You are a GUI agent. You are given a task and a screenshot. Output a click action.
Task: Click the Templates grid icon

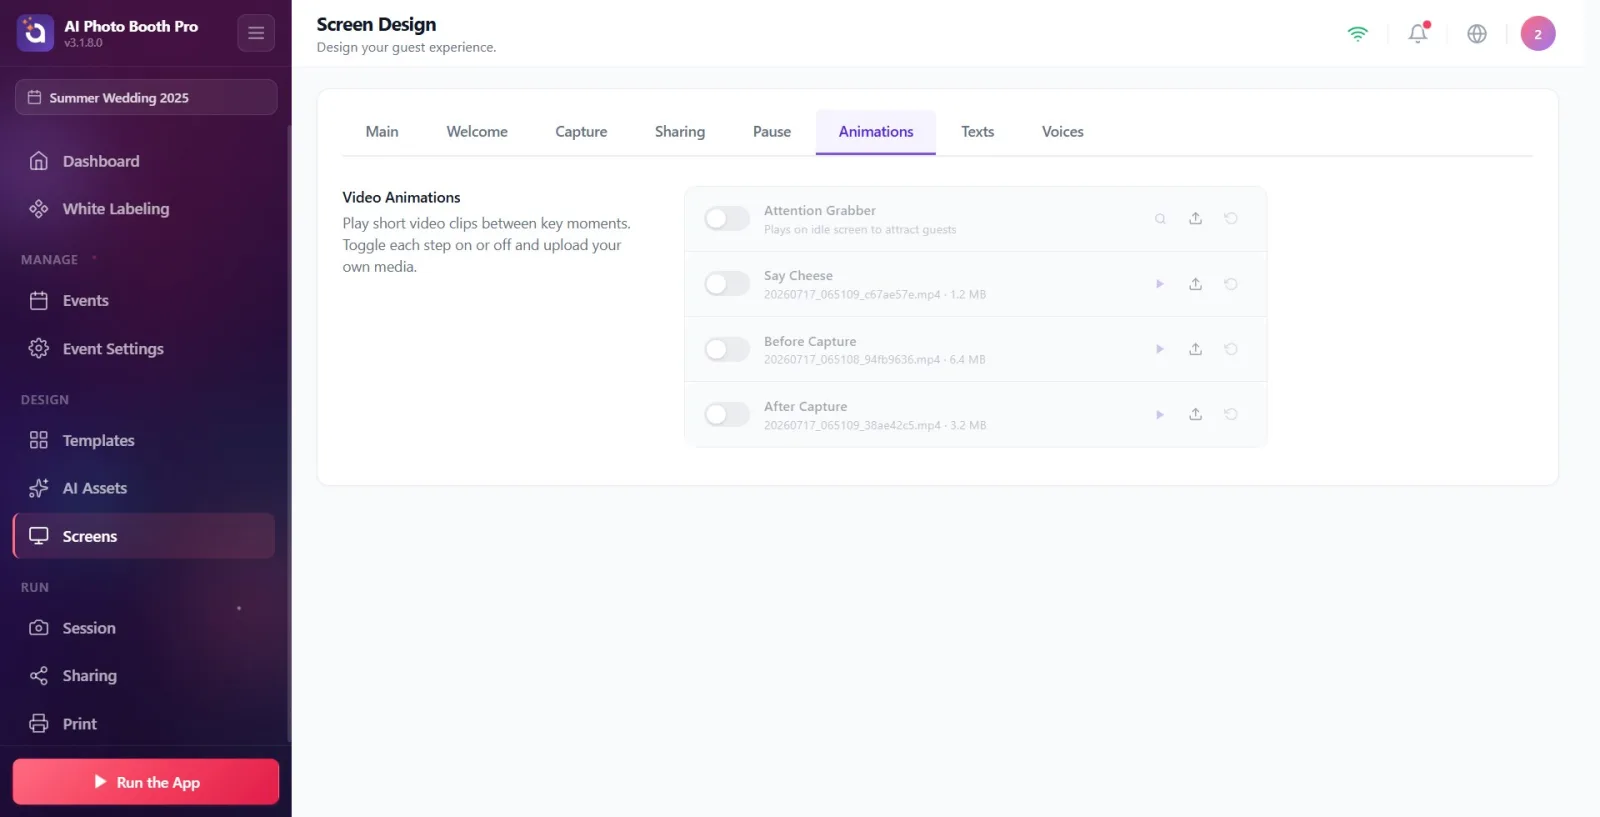click(39, 440)
